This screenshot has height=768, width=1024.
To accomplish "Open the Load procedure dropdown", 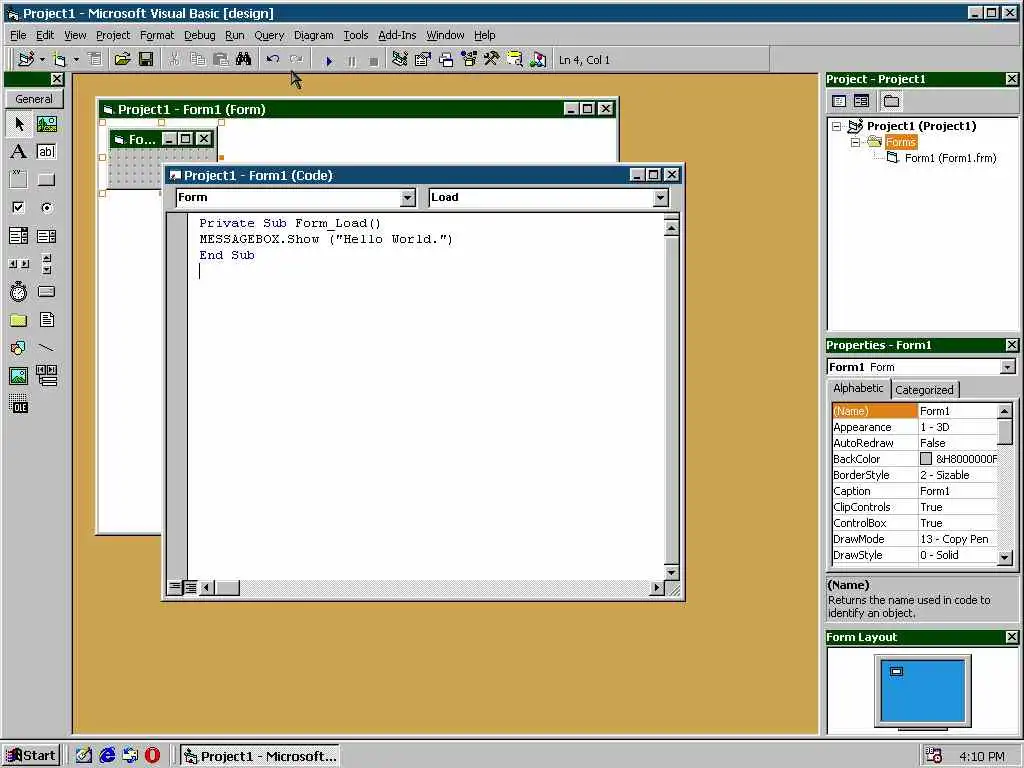I will (x=660, y=197).
